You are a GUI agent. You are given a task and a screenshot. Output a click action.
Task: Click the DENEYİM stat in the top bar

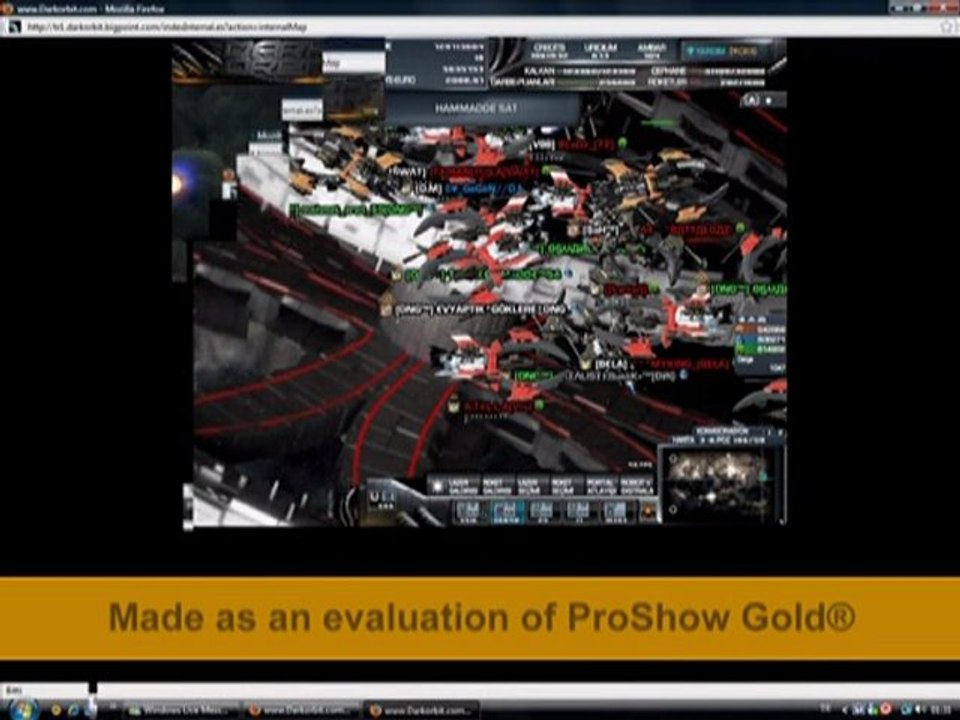pyautogui.click(x=550, y=51)
